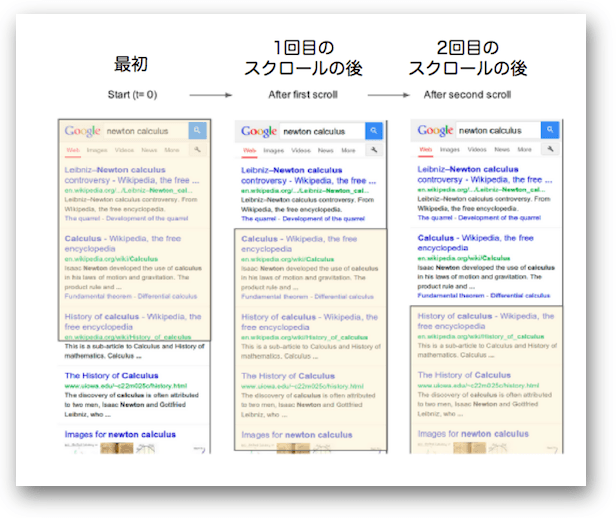The image size is (616, 518).
Task: Click the newton calculus search field in Start panel
Action: 146,131
